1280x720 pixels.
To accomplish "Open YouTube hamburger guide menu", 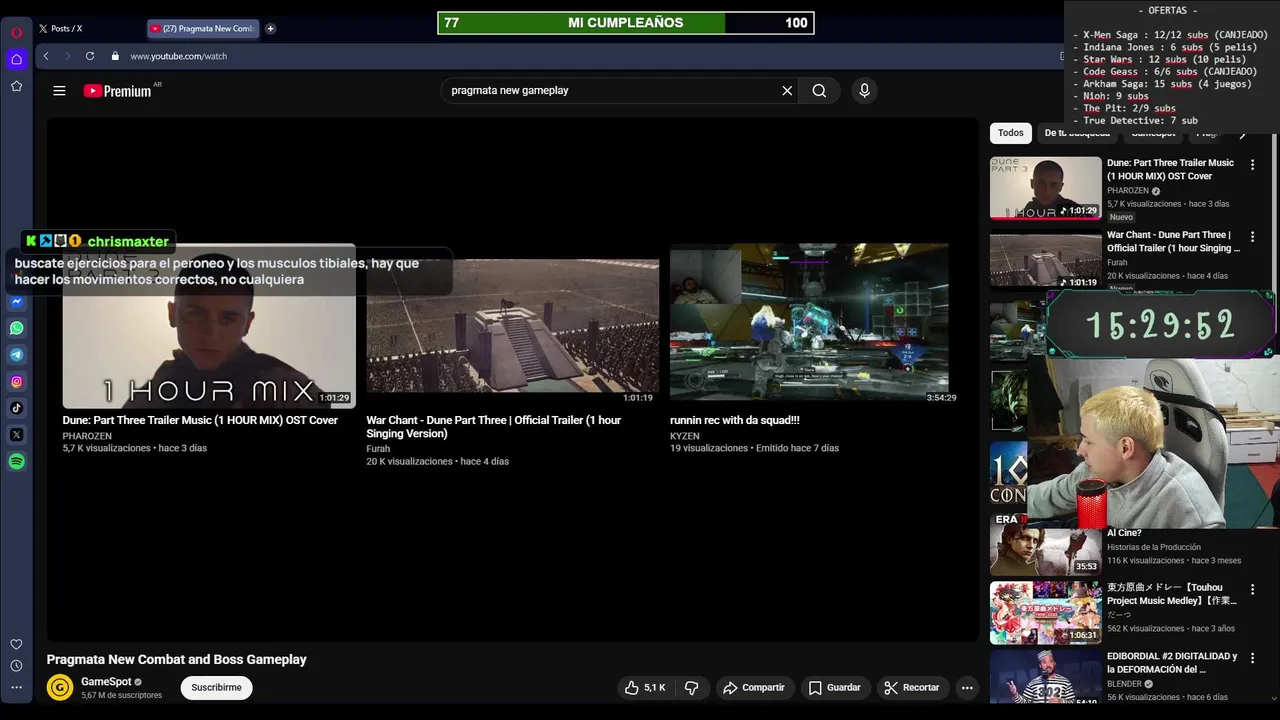I will point(59,90).
